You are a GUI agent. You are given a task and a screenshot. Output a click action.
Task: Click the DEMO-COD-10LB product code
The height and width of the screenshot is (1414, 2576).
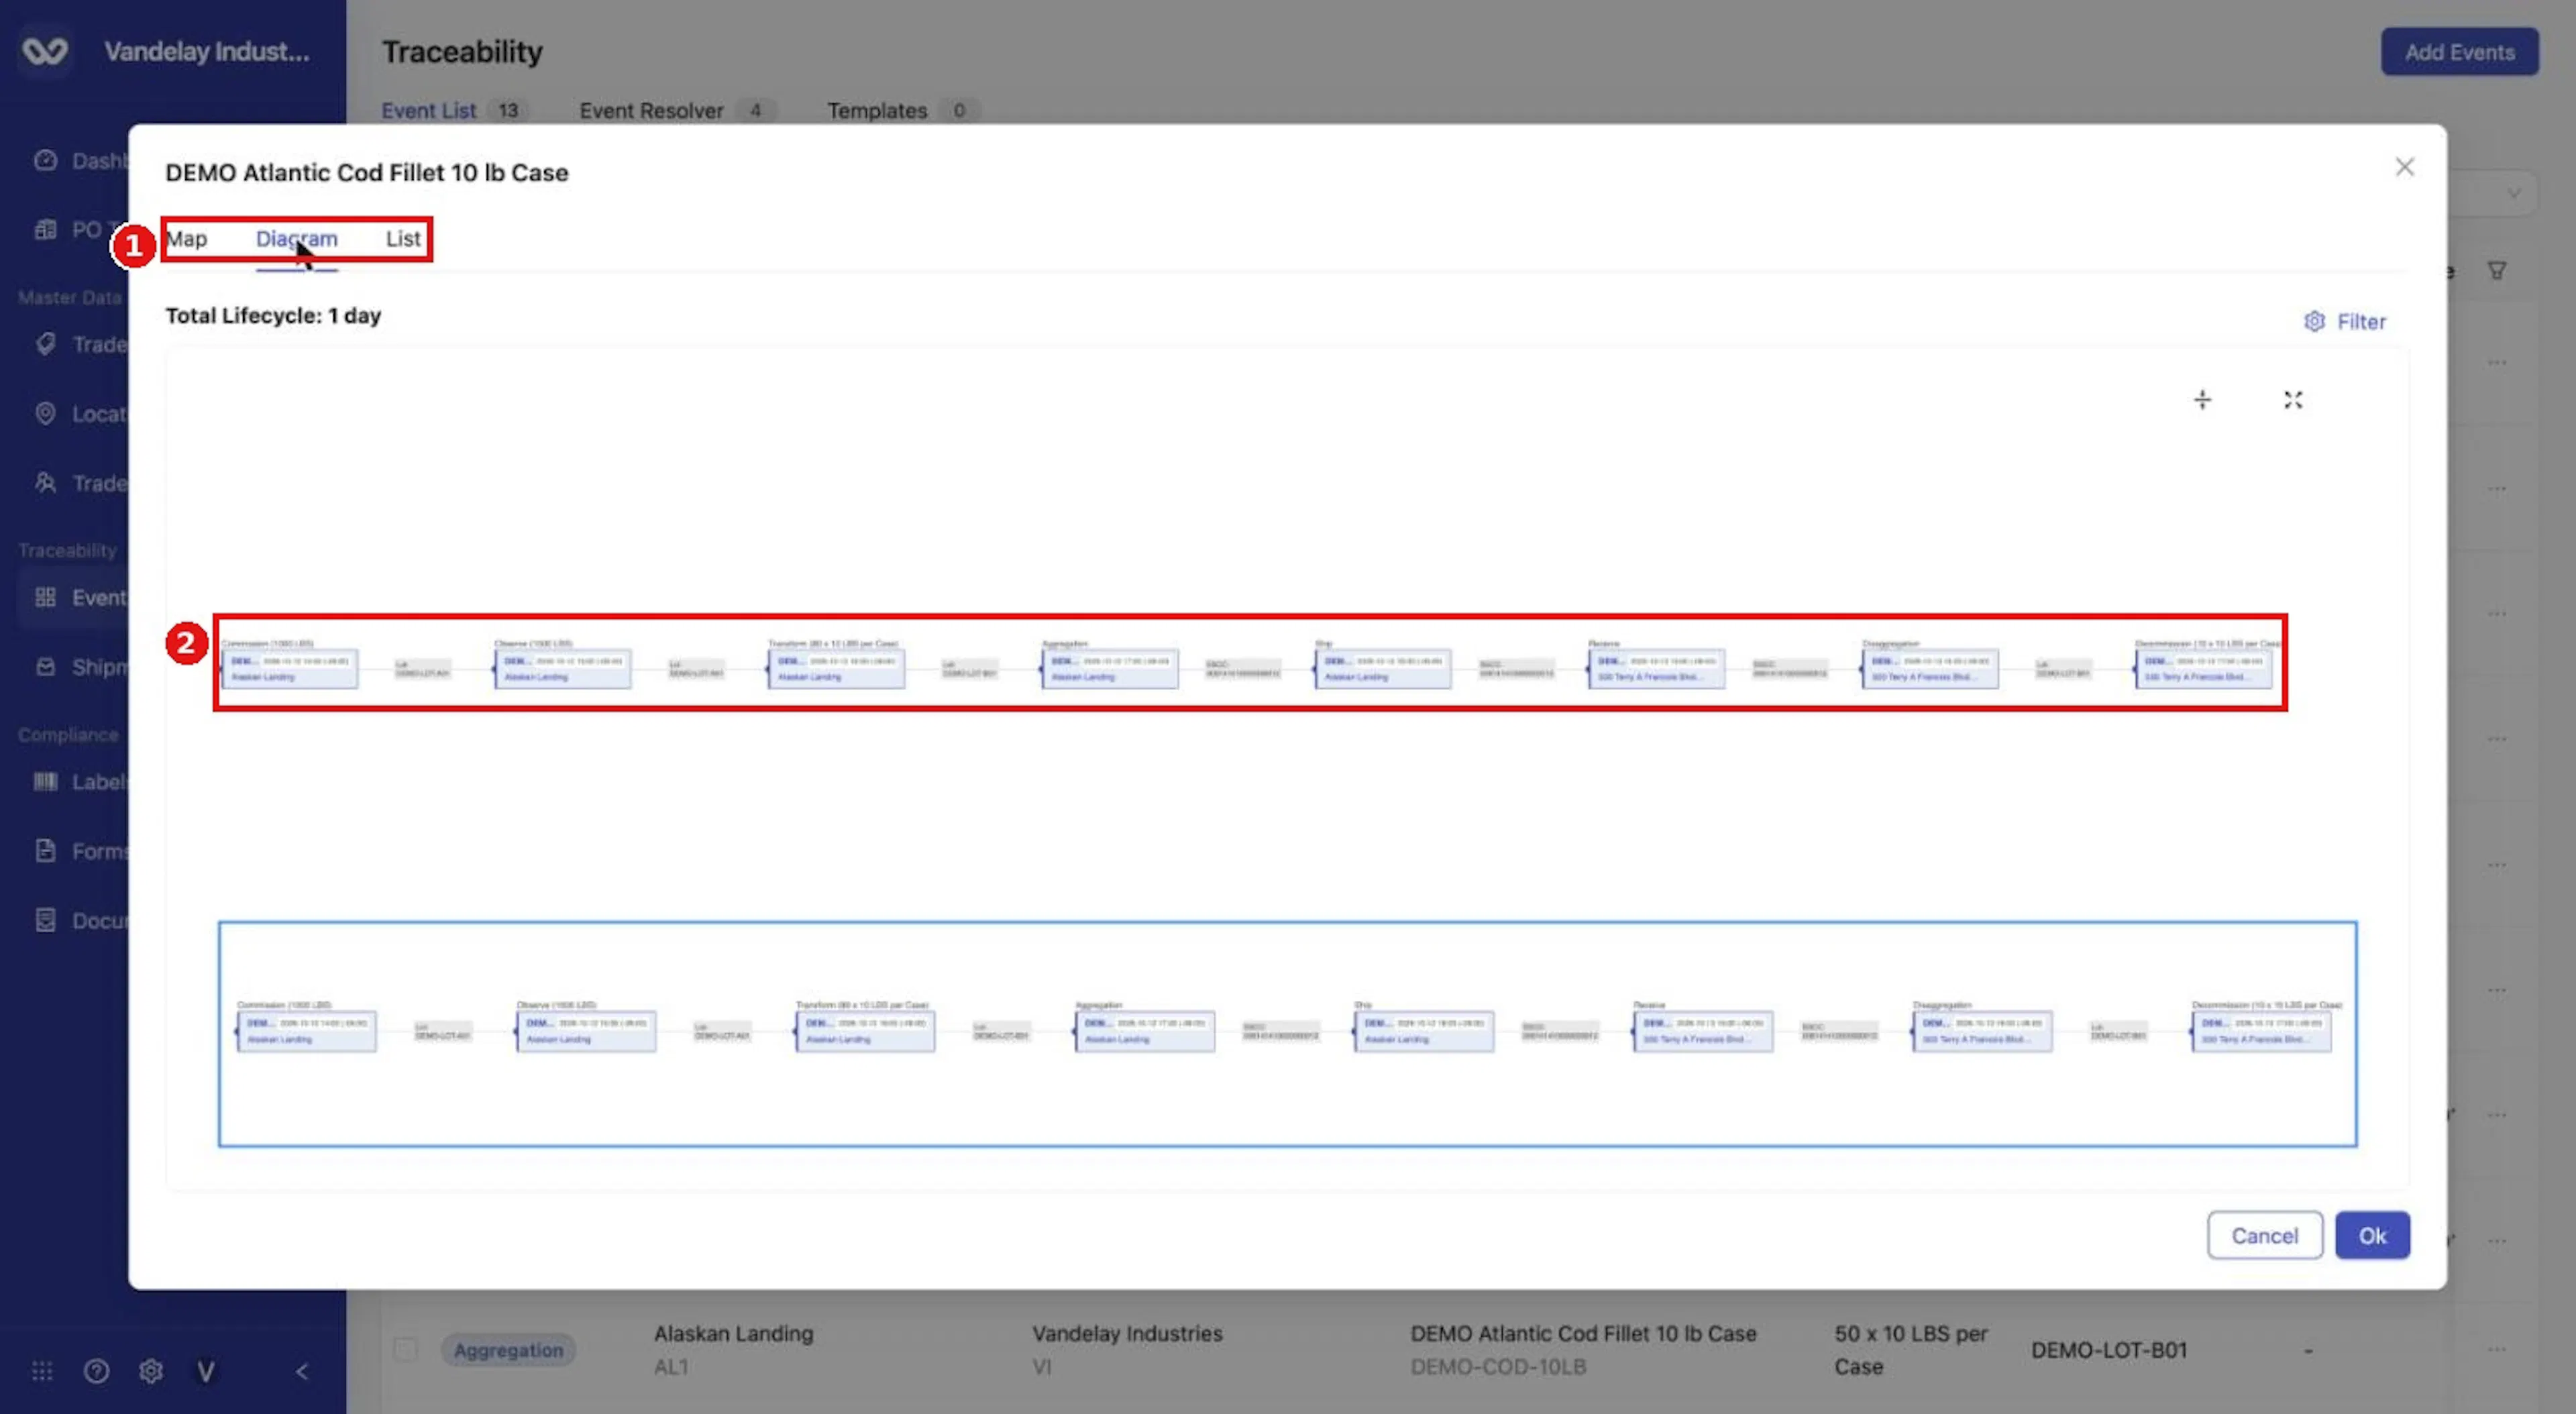pyautogui.click(x=1498, y=1366)
